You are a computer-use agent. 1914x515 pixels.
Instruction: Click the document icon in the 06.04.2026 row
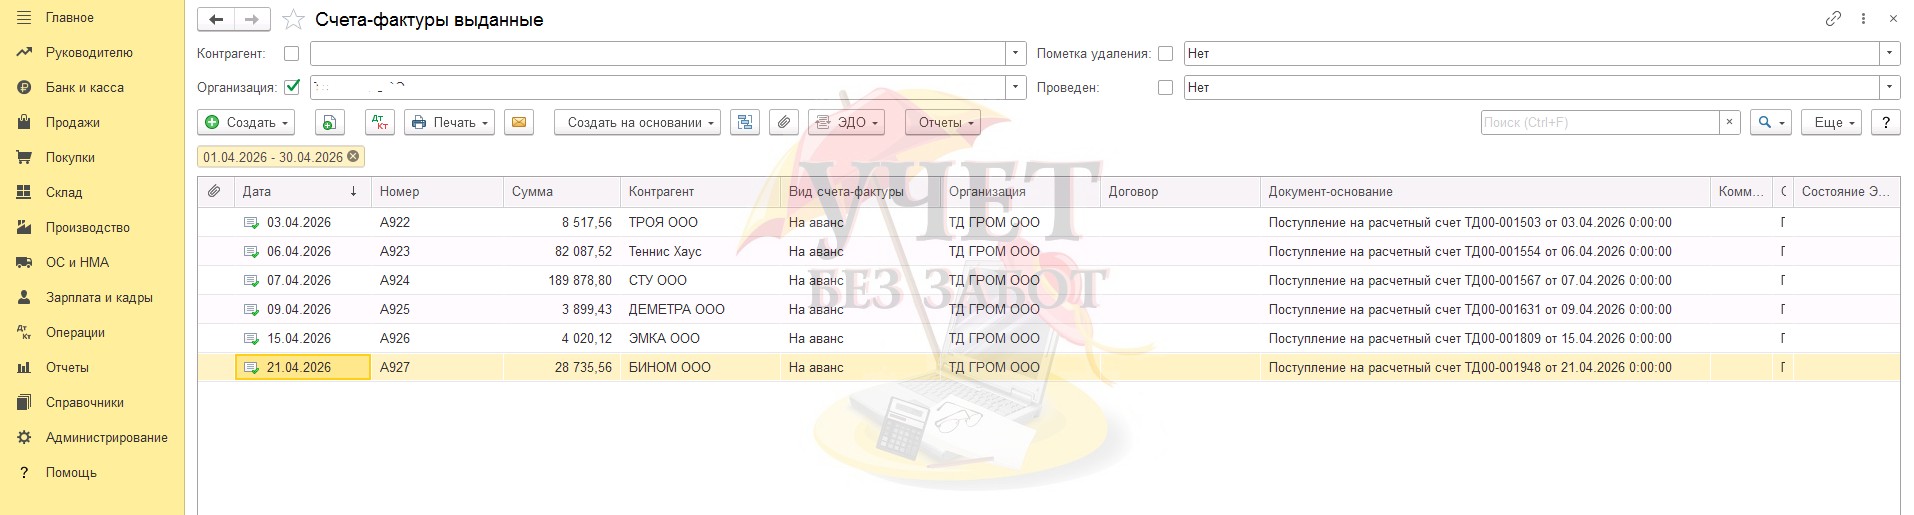click(251, 252)
